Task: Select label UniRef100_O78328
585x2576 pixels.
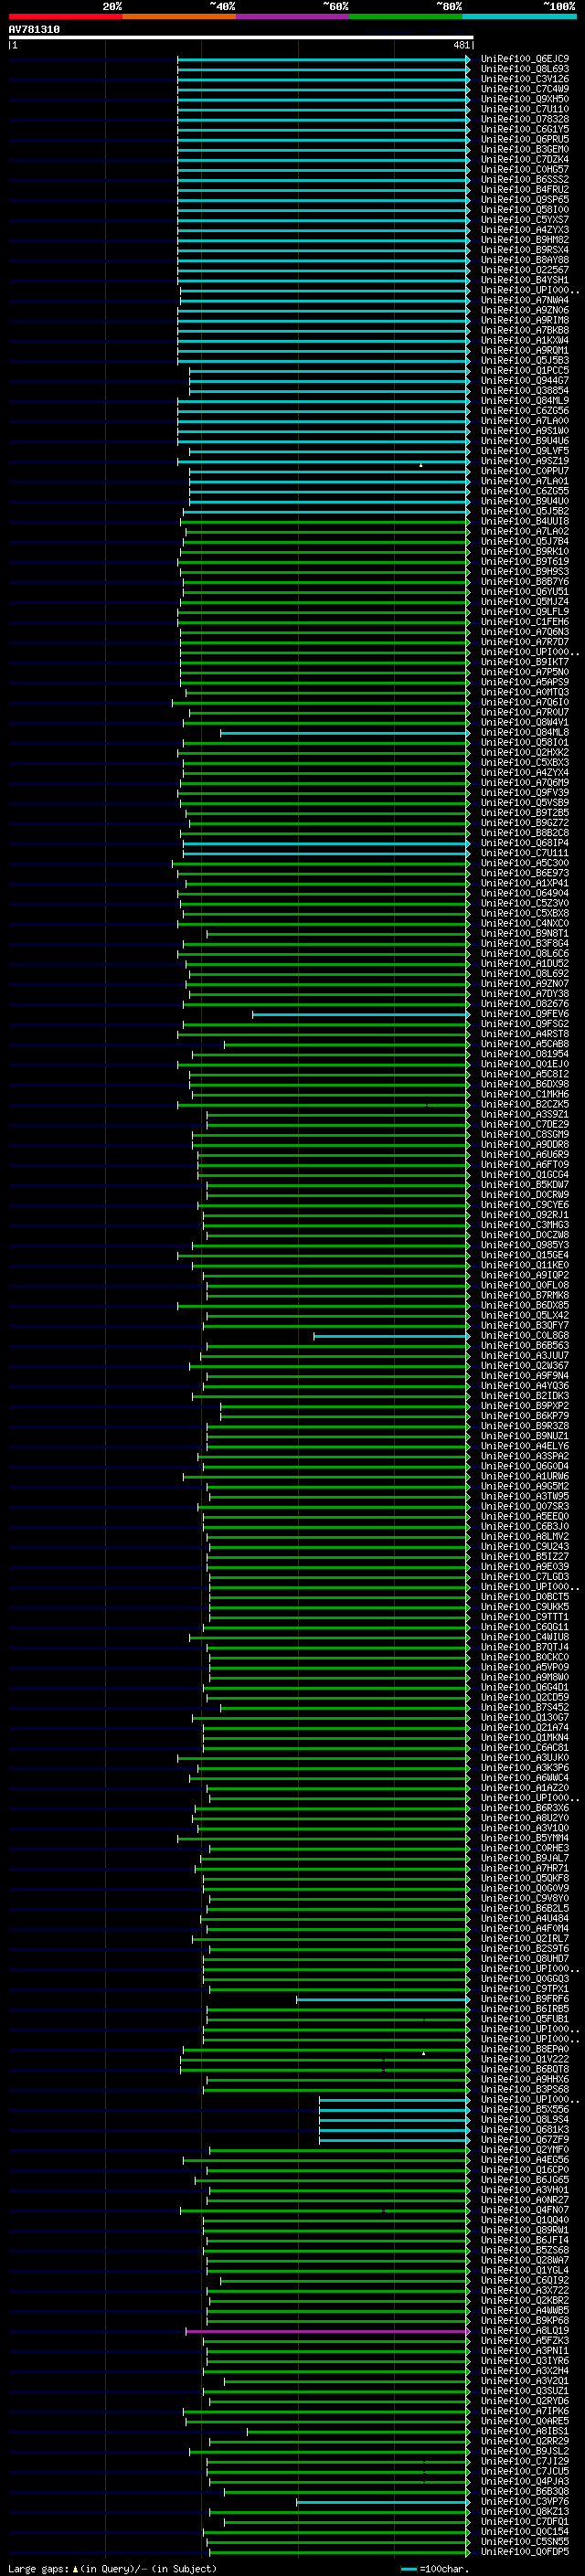Action: pyautogui.click(x=525, y=119)
